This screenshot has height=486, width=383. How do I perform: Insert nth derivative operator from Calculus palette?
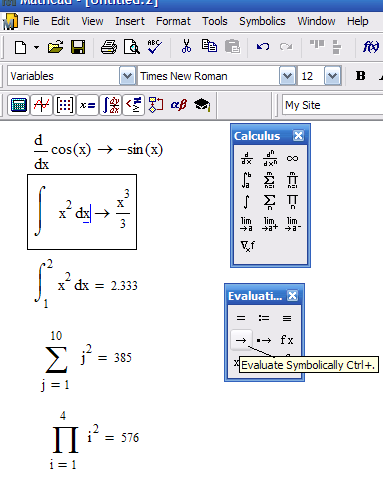click(270, 159)
